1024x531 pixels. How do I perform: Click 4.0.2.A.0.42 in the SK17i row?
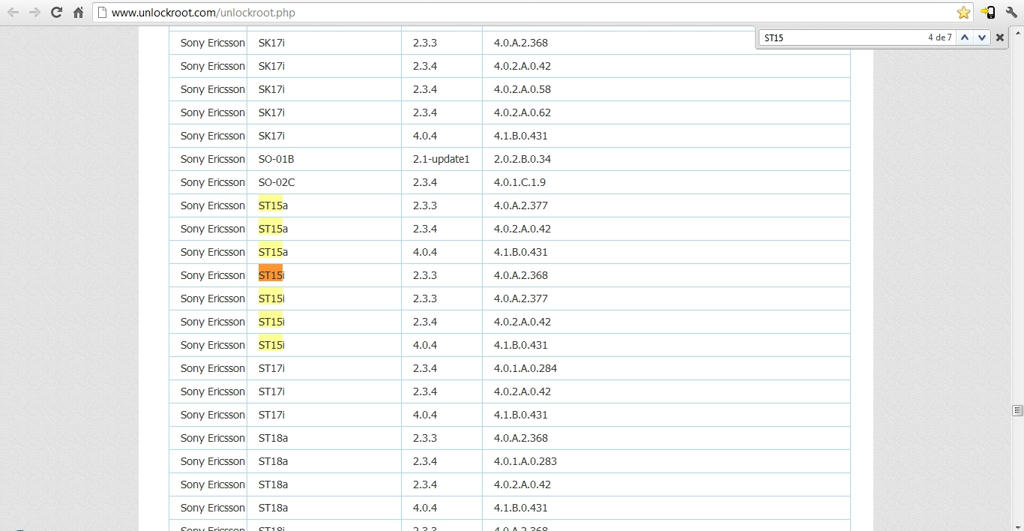click(x=522, y=66)
